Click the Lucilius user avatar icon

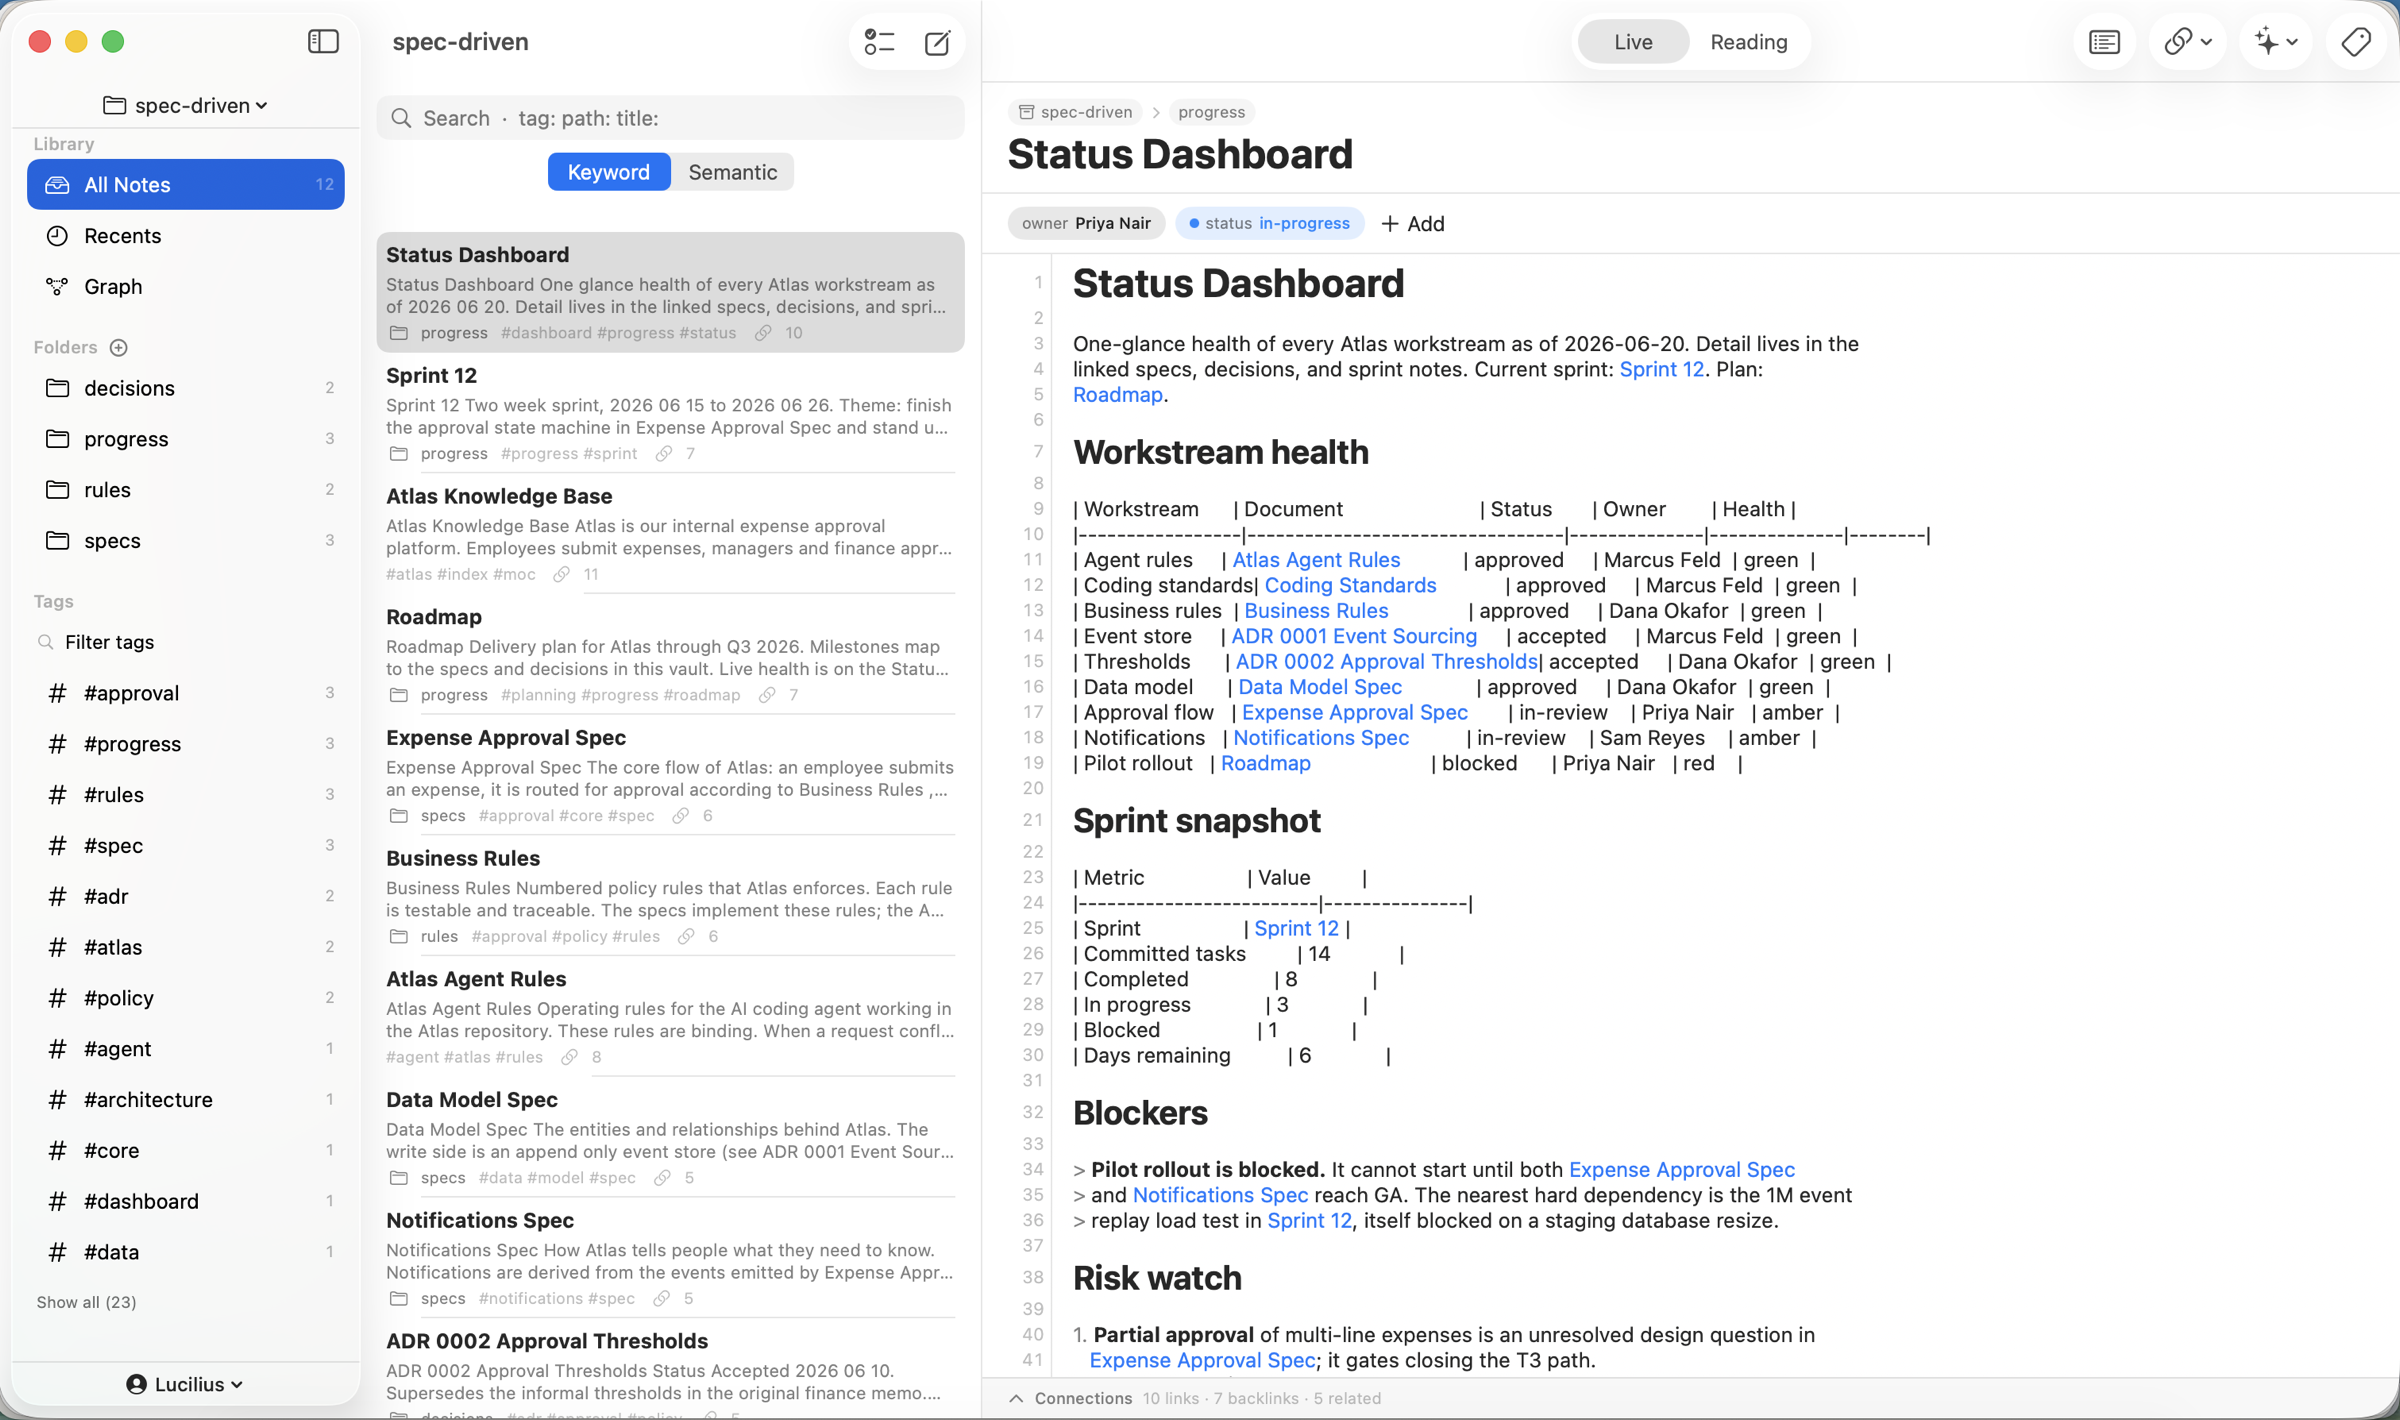click(137, 1384)
